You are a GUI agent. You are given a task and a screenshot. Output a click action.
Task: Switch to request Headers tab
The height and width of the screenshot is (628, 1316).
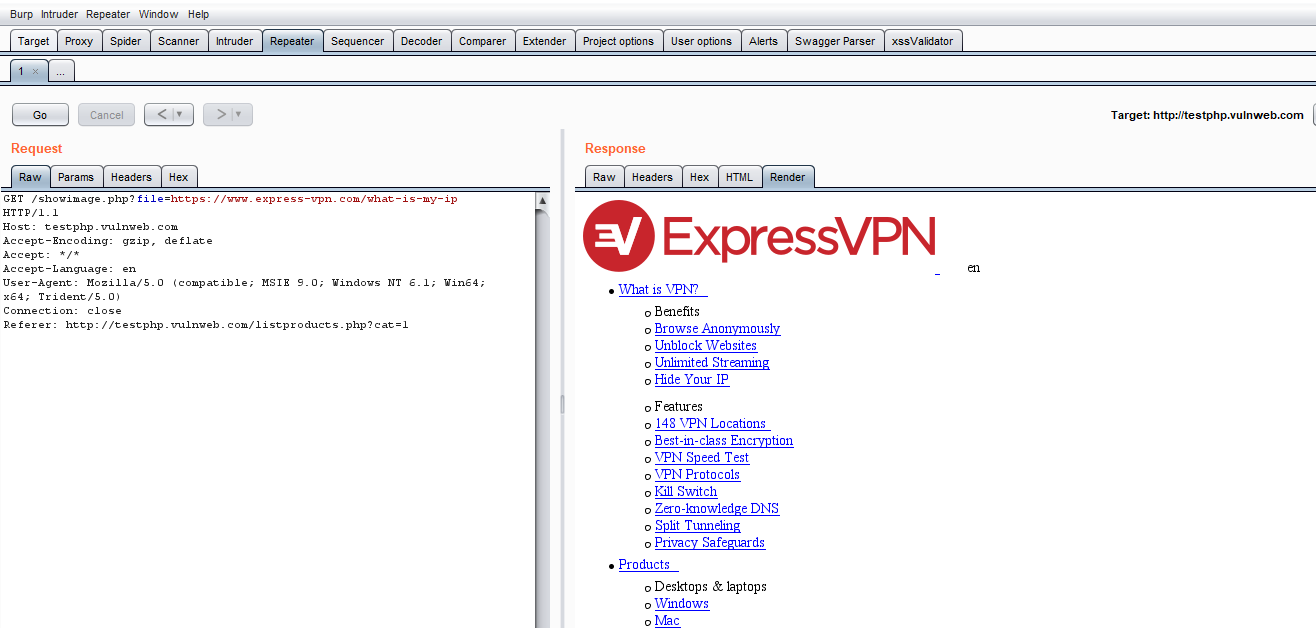pos(131,177)
